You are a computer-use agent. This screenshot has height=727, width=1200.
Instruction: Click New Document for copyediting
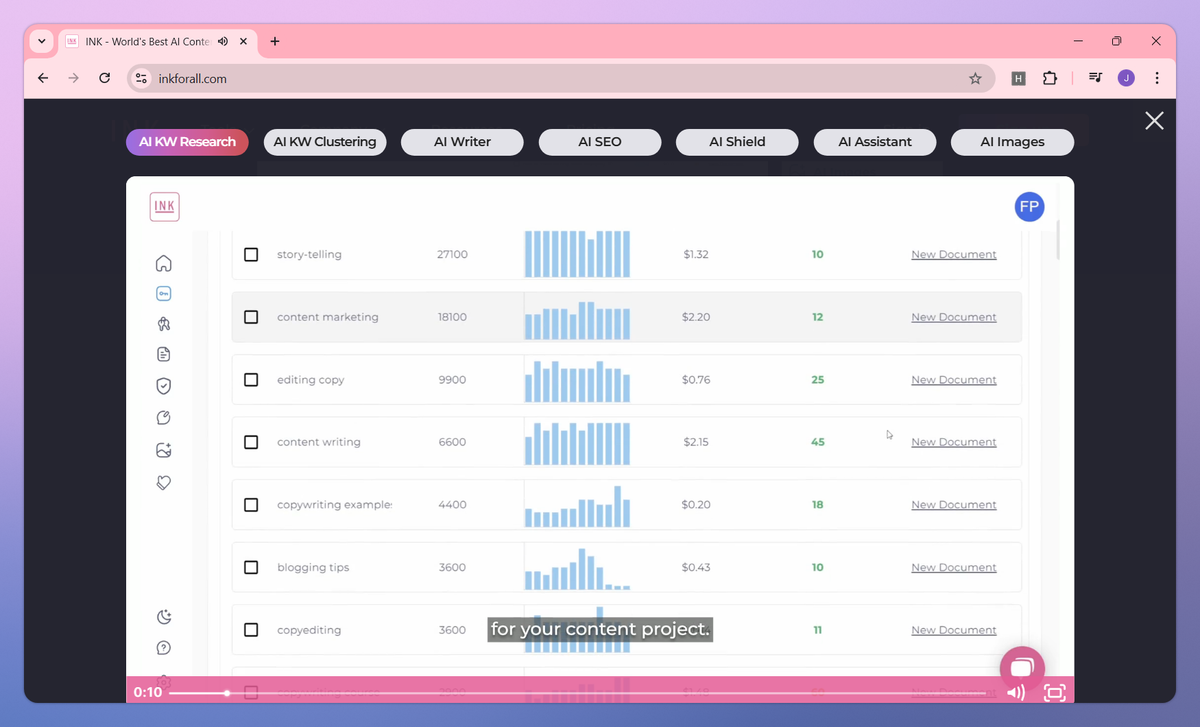(953, 630)
